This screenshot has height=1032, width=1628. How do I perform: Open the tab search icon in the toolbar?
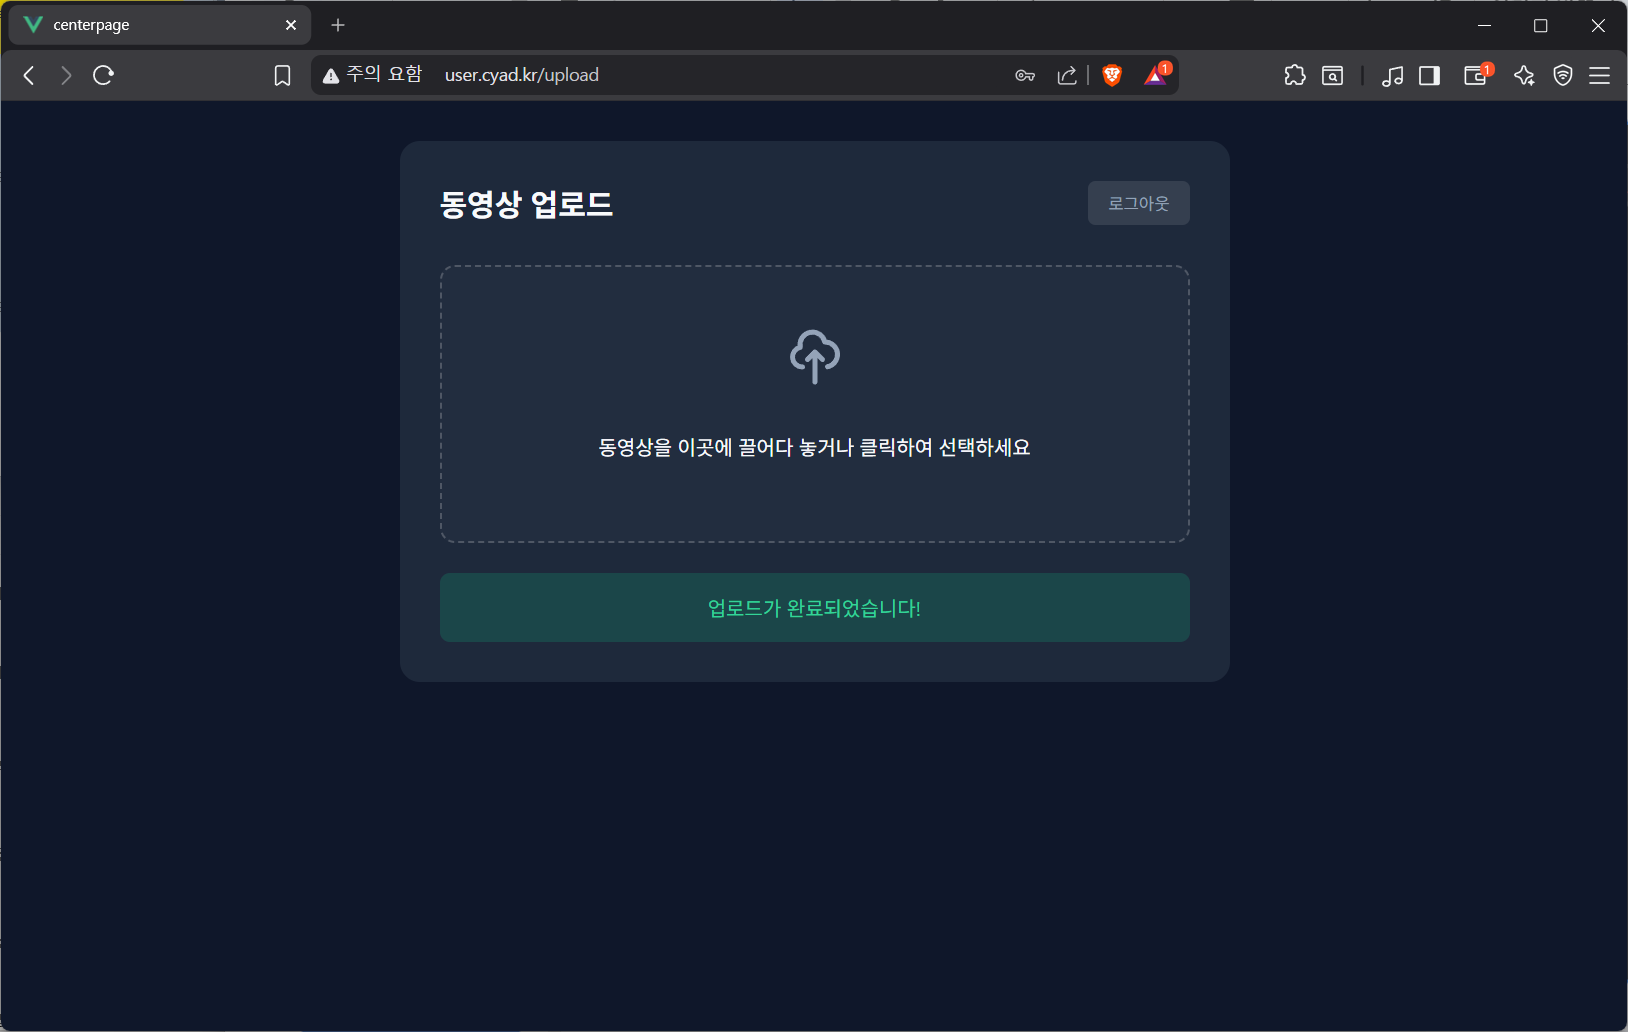pos(1333,75)
